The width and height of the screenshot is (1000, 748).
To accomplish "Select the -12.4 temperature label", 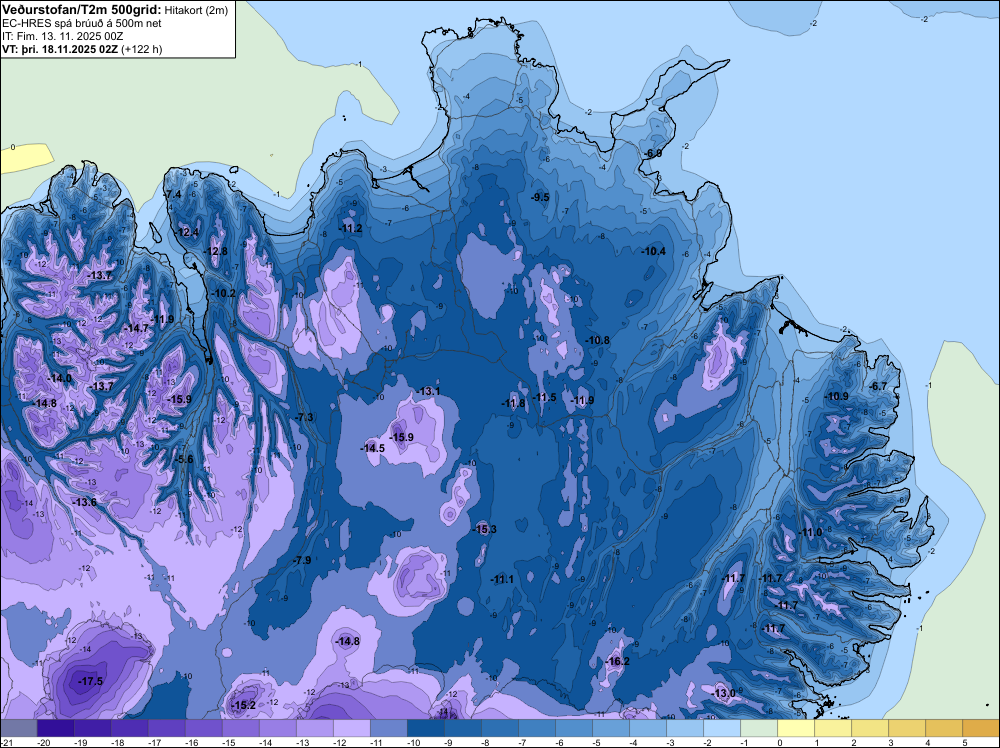I will (x=186, y=232).
